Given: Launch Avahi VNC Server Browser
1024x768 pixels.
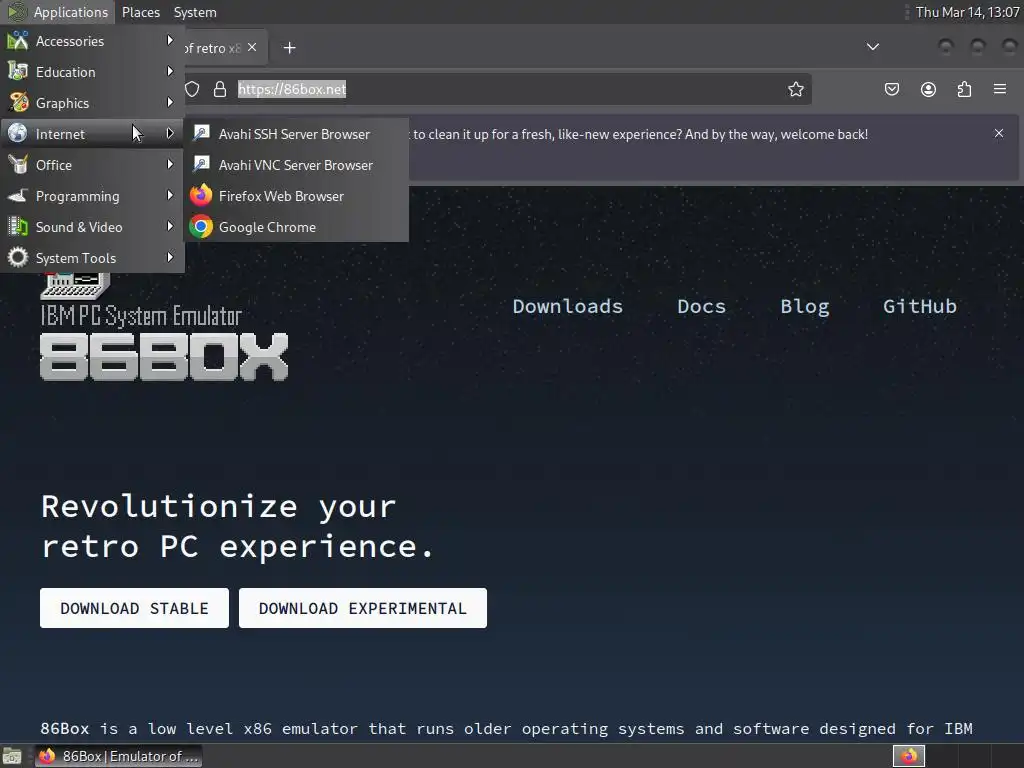Looking at the screenshot, I should click(x=296, y=165).
